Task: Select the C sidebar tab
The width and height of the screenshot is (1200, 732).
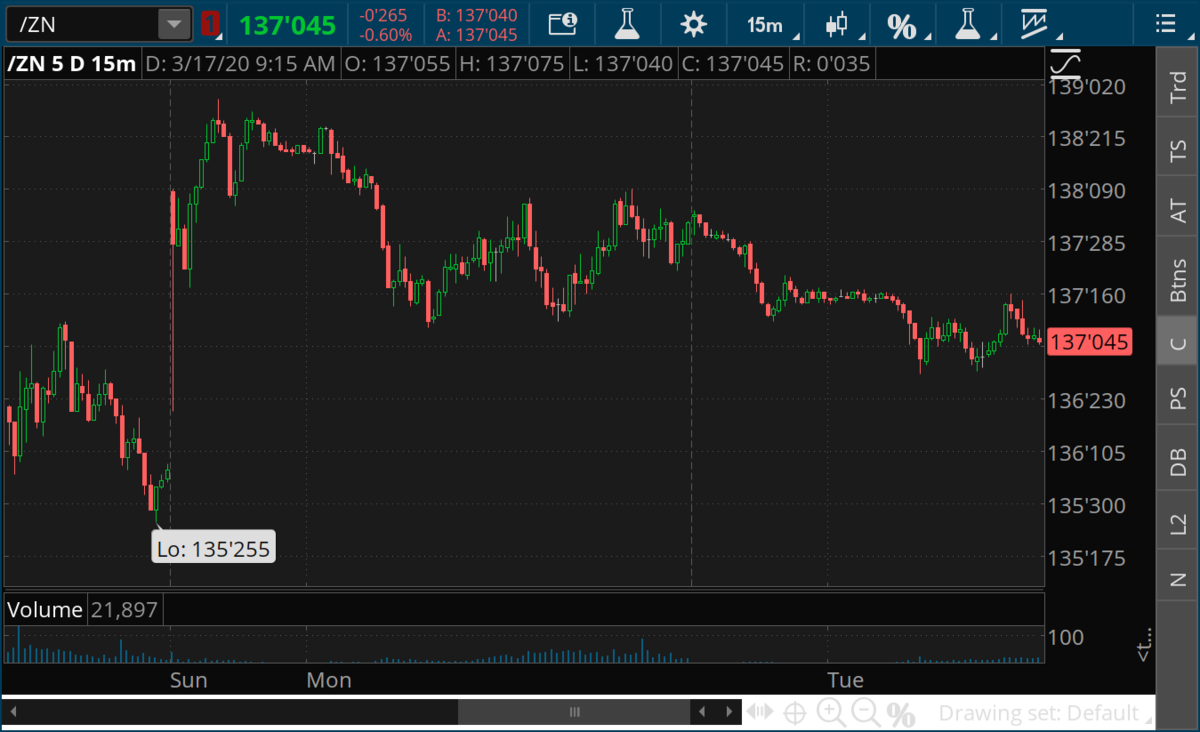Action: 1178,343
